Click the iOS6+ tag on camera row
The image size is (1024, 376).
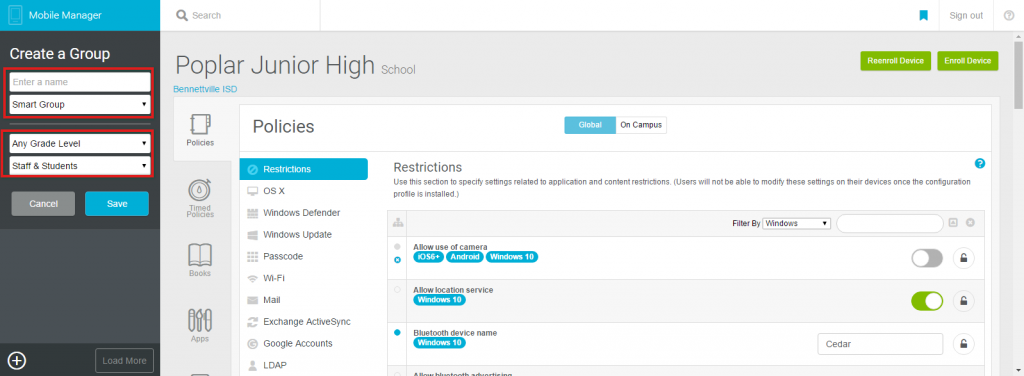click(x=429, y=257)
